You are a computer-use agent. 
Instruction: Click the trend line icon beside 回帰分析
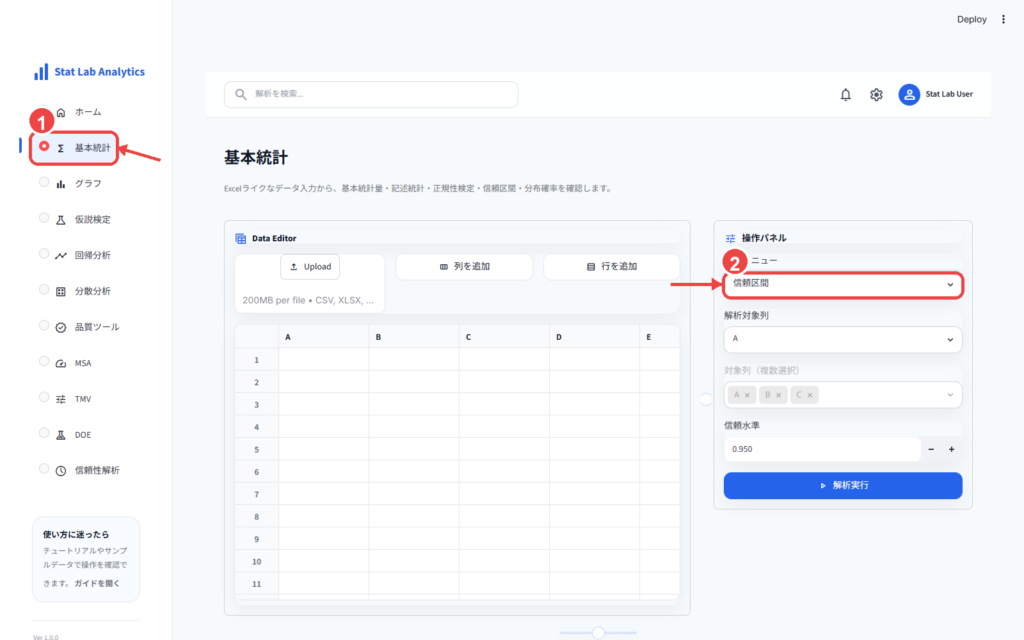[x=61, y=255]
